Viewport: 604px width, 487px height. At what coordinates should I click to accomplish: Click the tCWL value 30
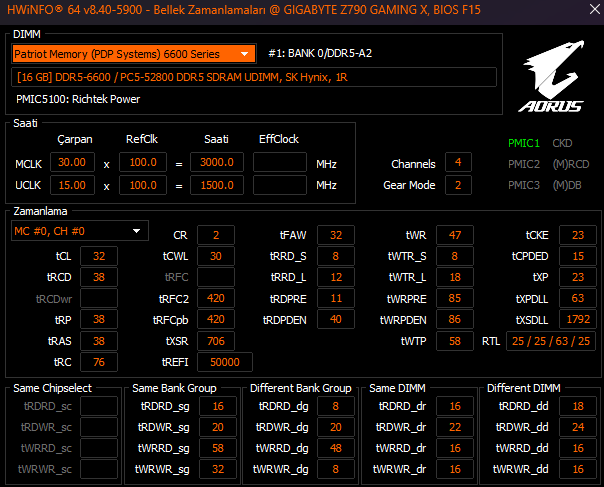[216, 256]
